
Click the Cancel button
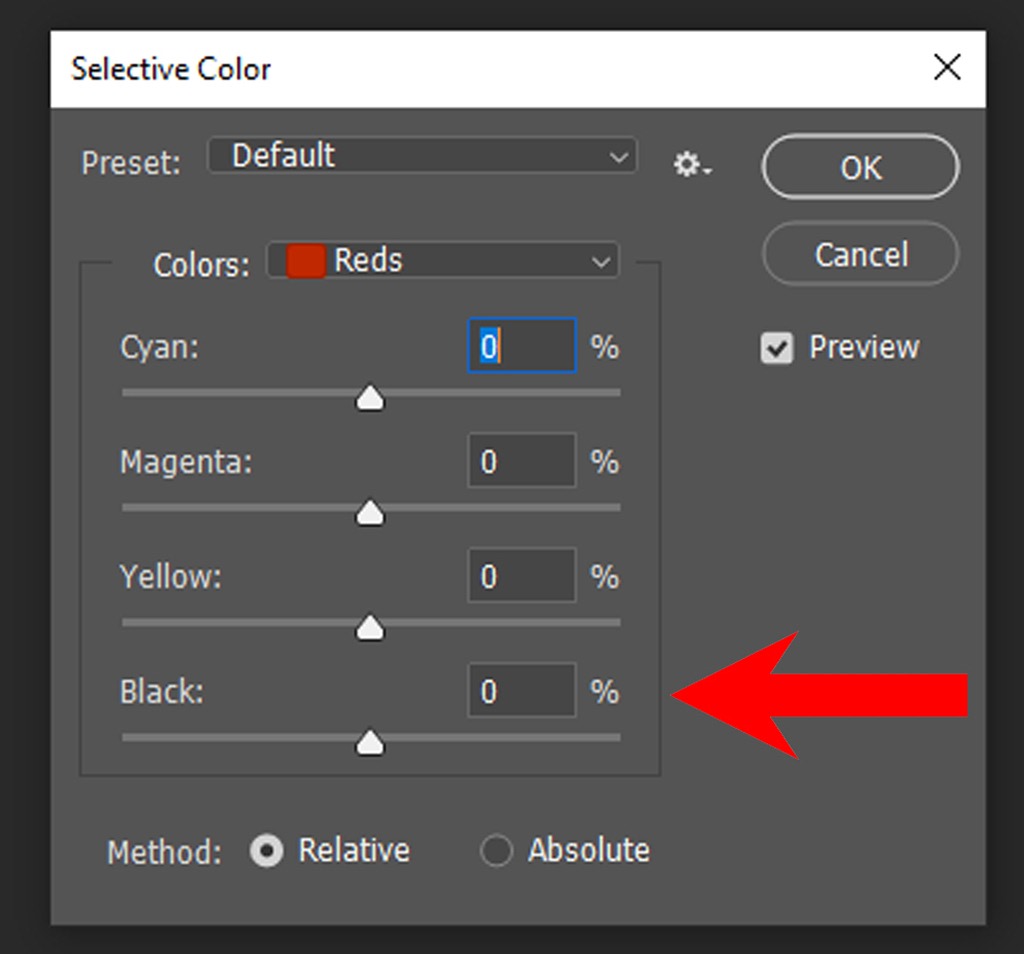click(x=860, y=254)
